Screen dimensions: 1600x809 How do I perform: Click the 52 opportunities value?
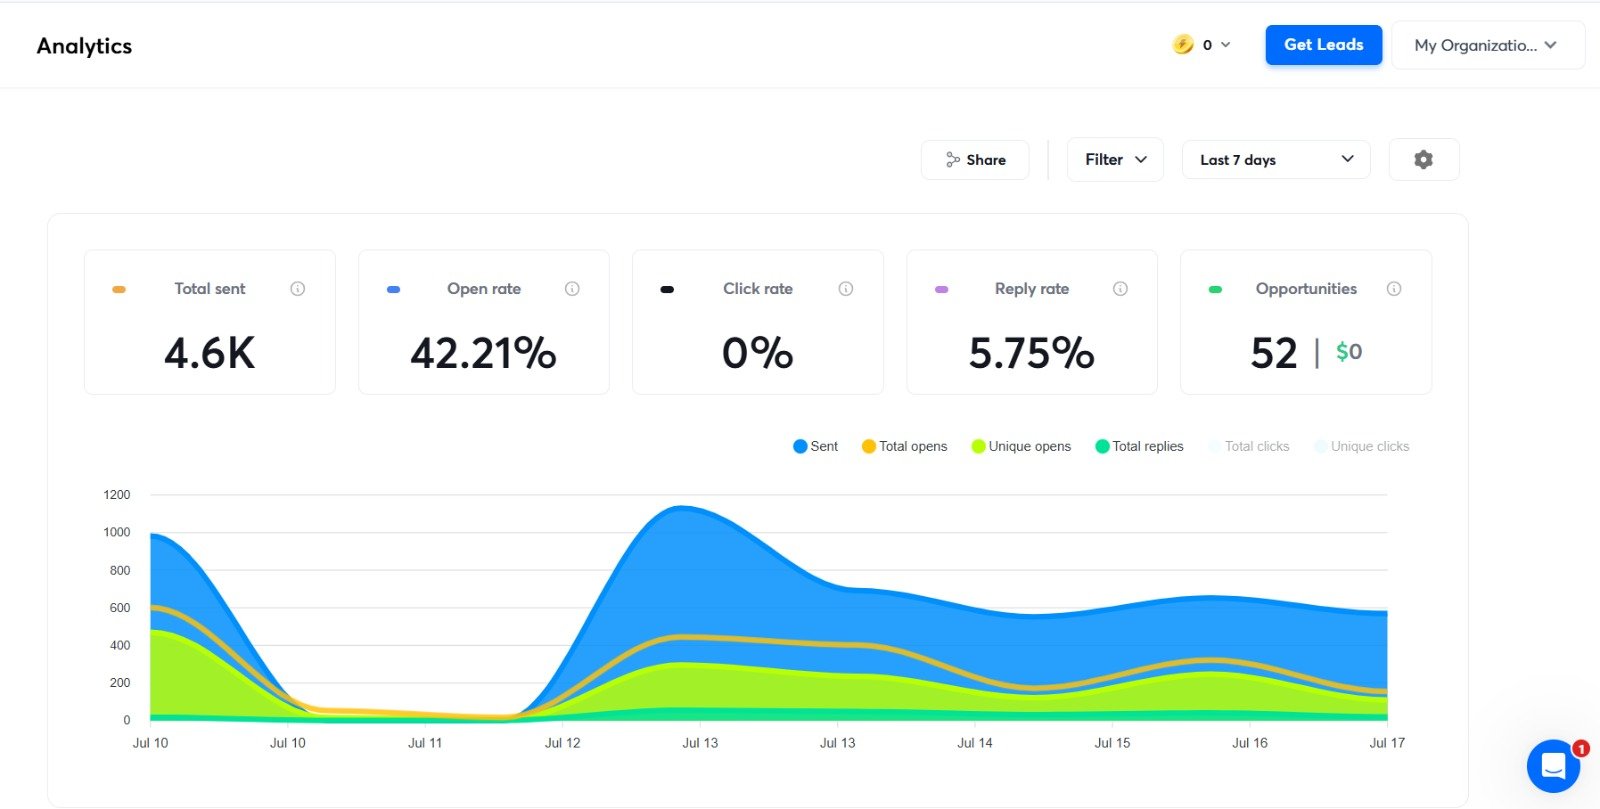1274,353
